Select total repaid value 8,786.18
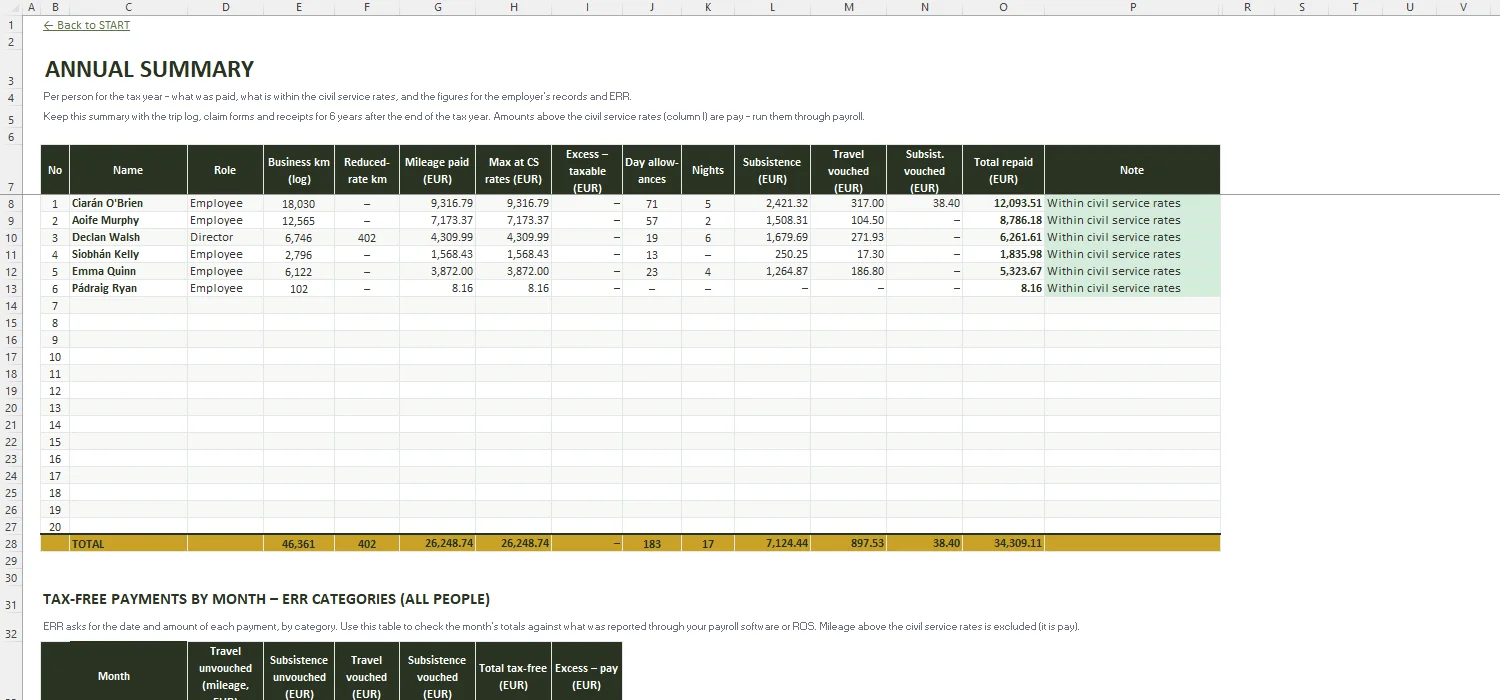The width and height of the screenshot is (1500, 700). point(1003,220)
